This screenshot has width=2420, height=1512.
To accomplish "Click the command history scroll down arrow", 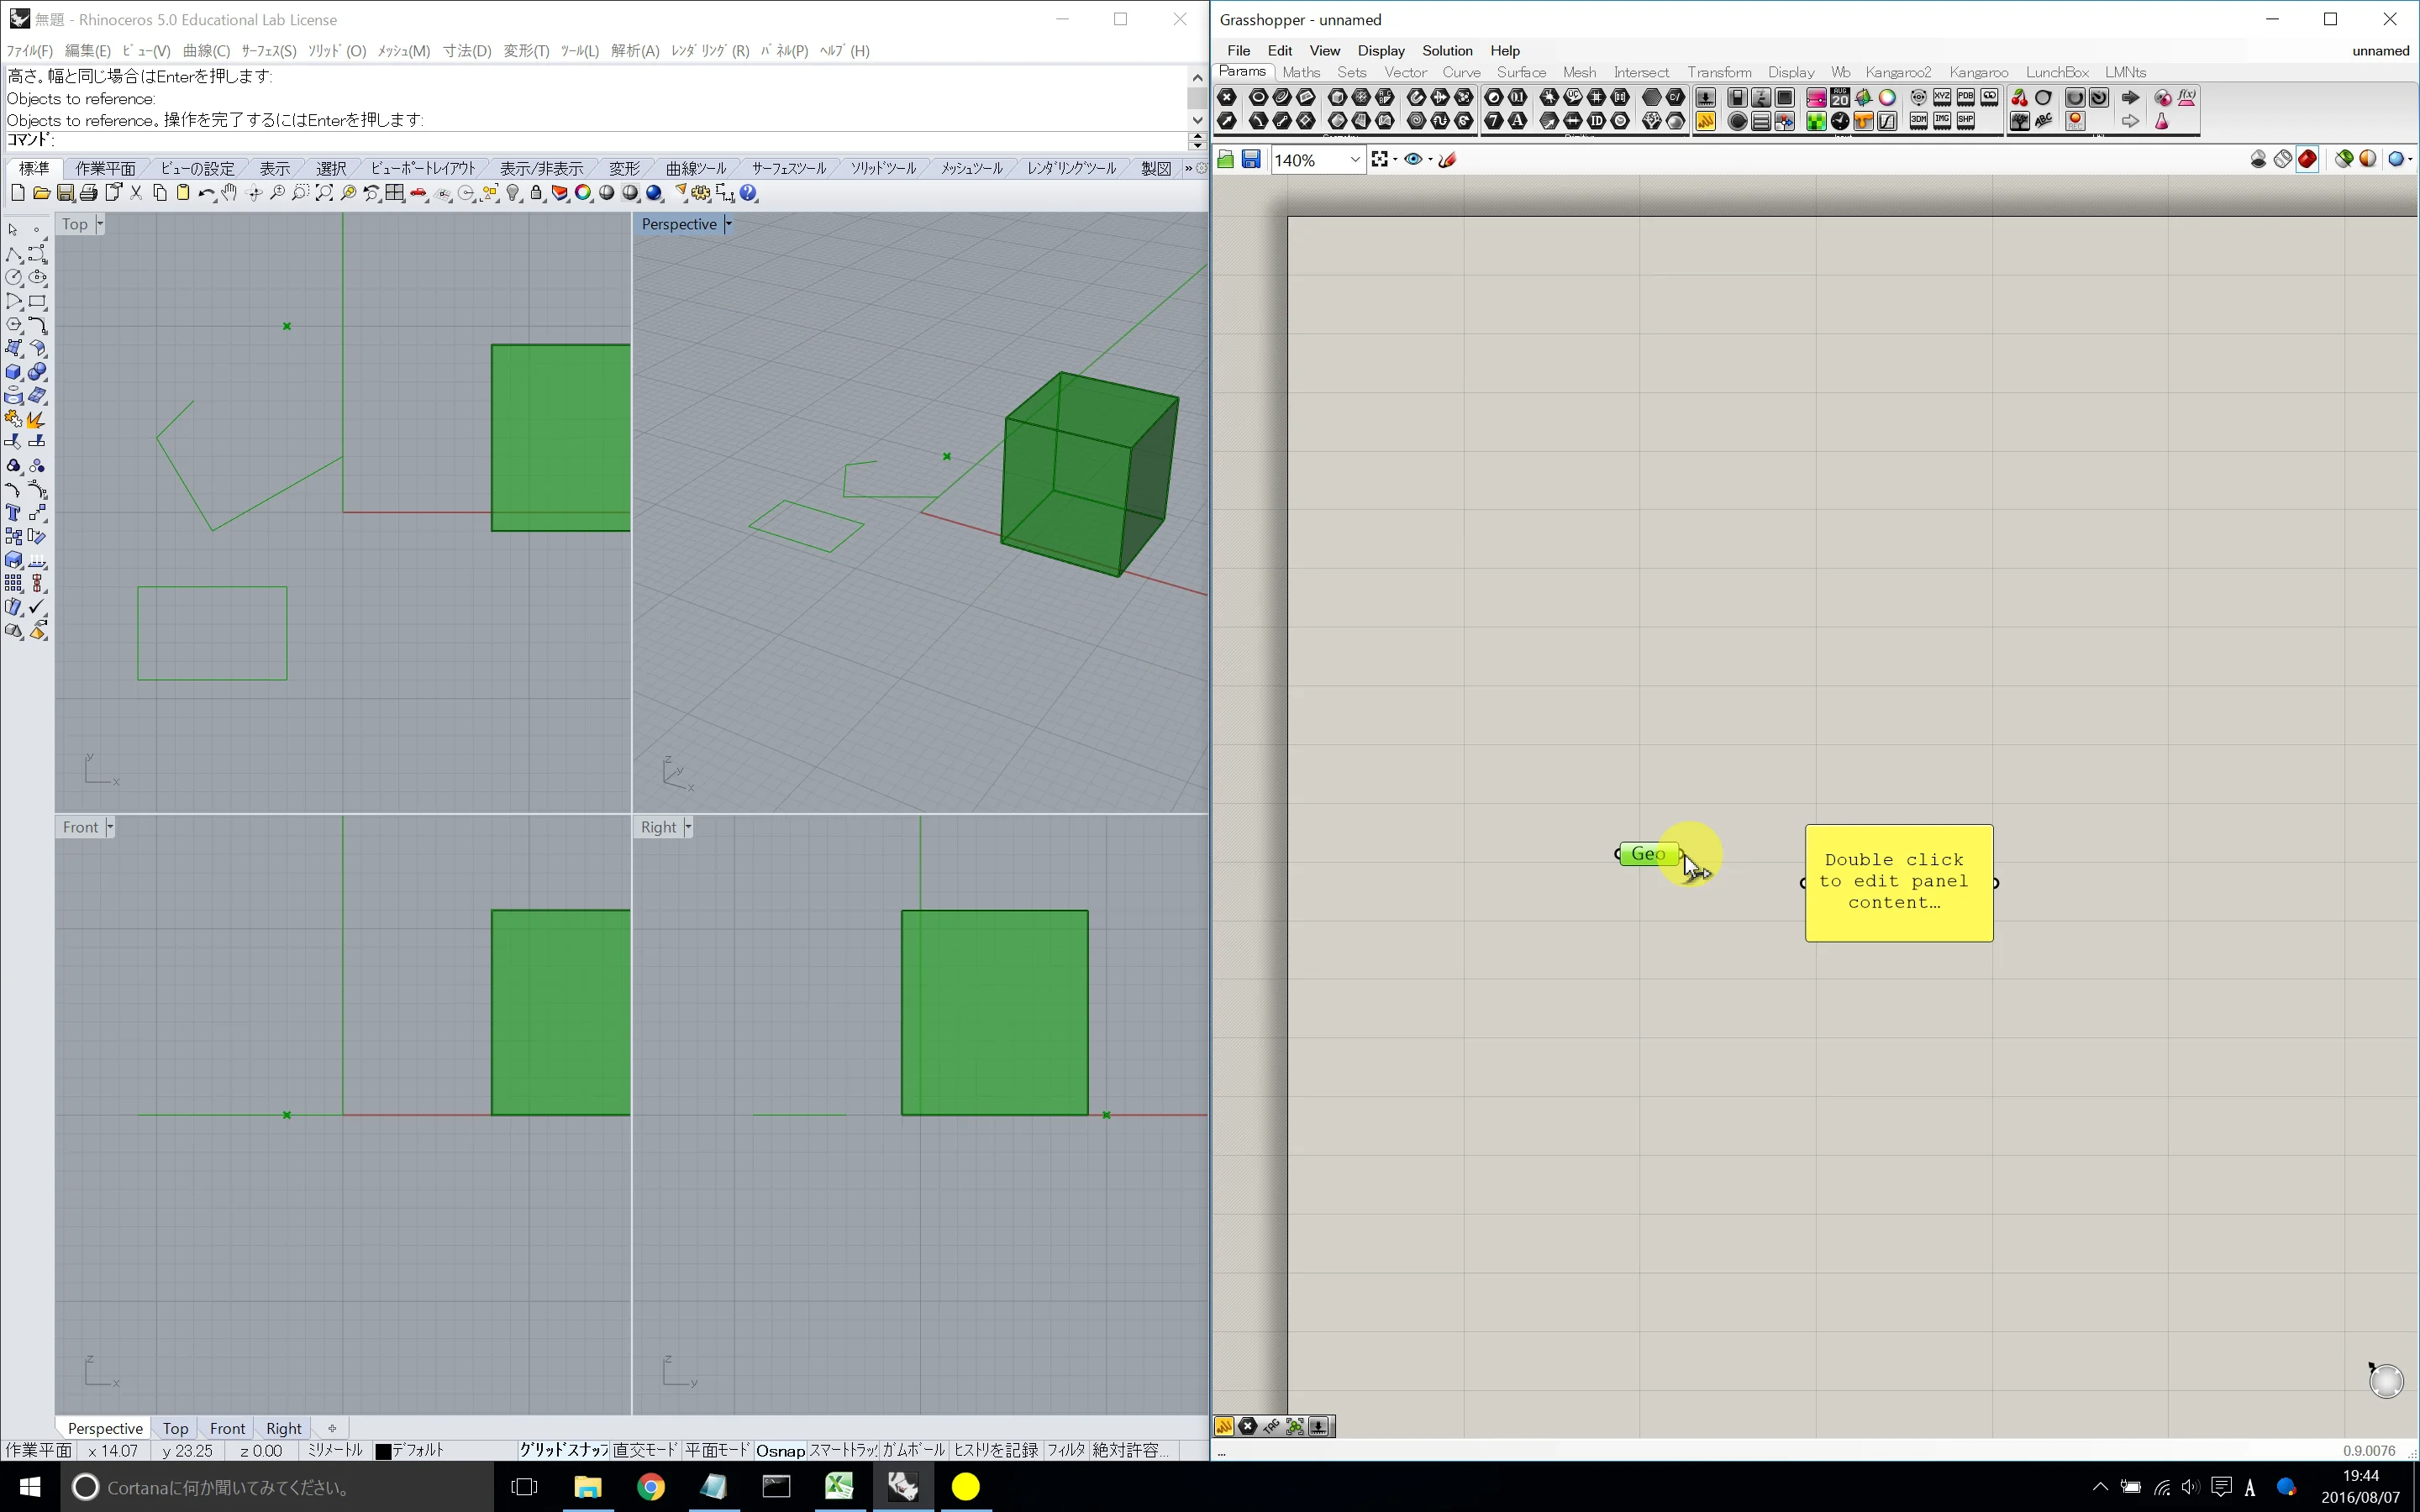I will point(1197,120).
